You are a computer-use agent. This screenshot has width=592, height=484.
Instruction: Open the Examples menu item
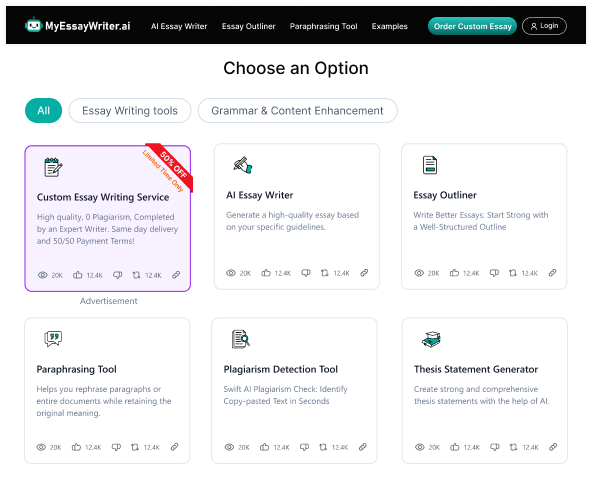390,26
